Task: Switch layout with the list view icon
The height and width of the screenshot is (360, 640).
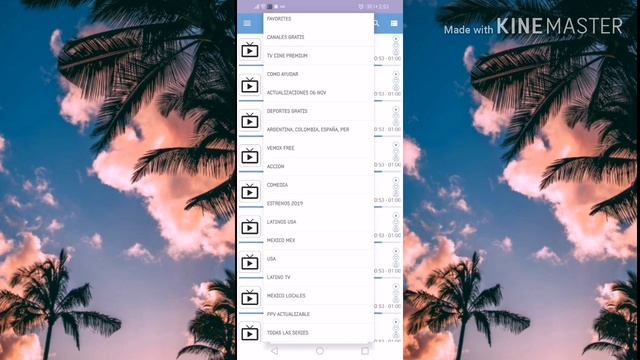Action: [x=394, y=23]
